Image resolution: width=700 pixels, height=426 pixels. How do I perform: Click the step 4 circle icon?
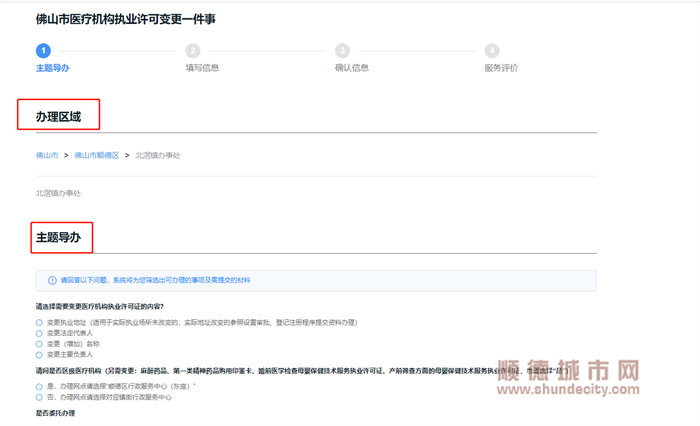[x=491, y=51]
